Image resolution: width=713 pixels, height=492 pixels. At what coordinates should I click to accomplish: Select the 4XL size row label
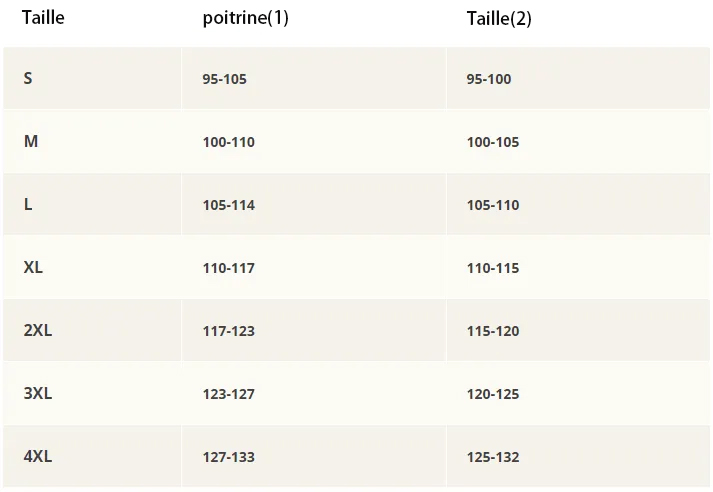click(38, 457)
